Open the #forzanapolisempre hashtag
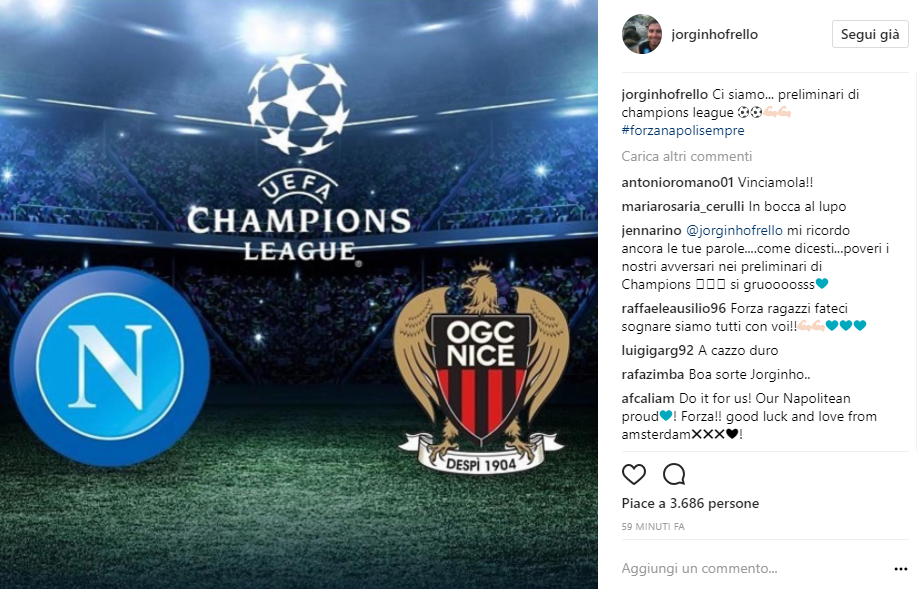 683,130
